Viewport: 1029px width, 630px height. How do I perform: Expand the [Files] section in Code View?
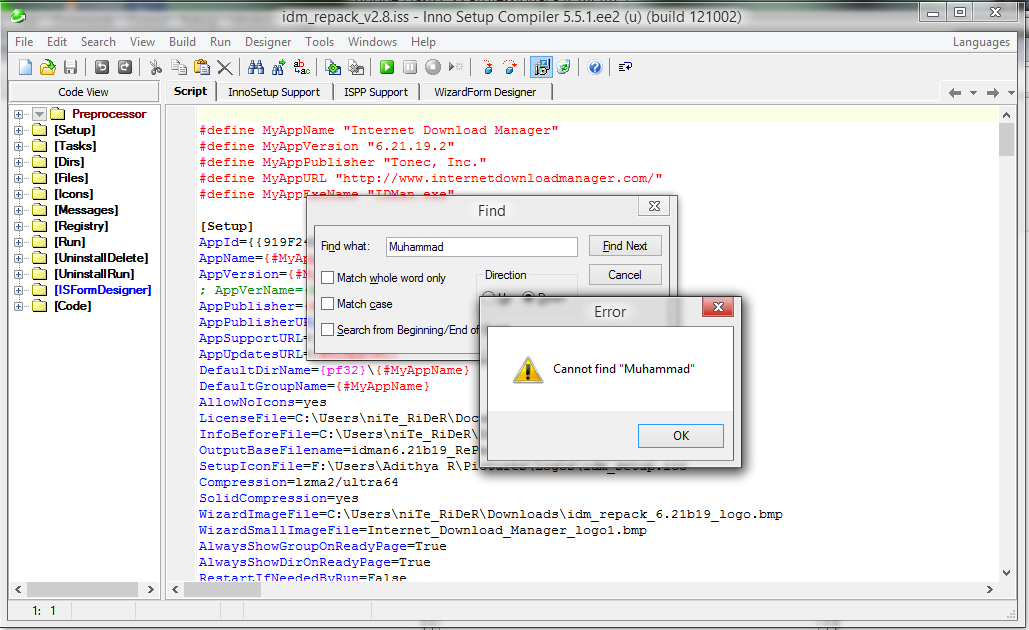click(18, 178)
